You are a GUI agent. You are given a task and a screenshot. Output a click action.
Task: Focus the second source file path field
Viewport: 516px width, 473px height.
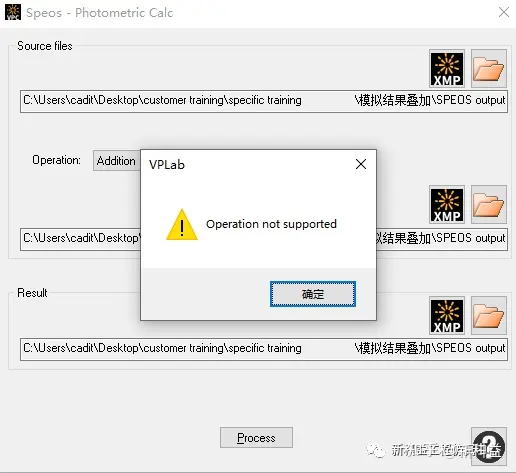point(264,239)
